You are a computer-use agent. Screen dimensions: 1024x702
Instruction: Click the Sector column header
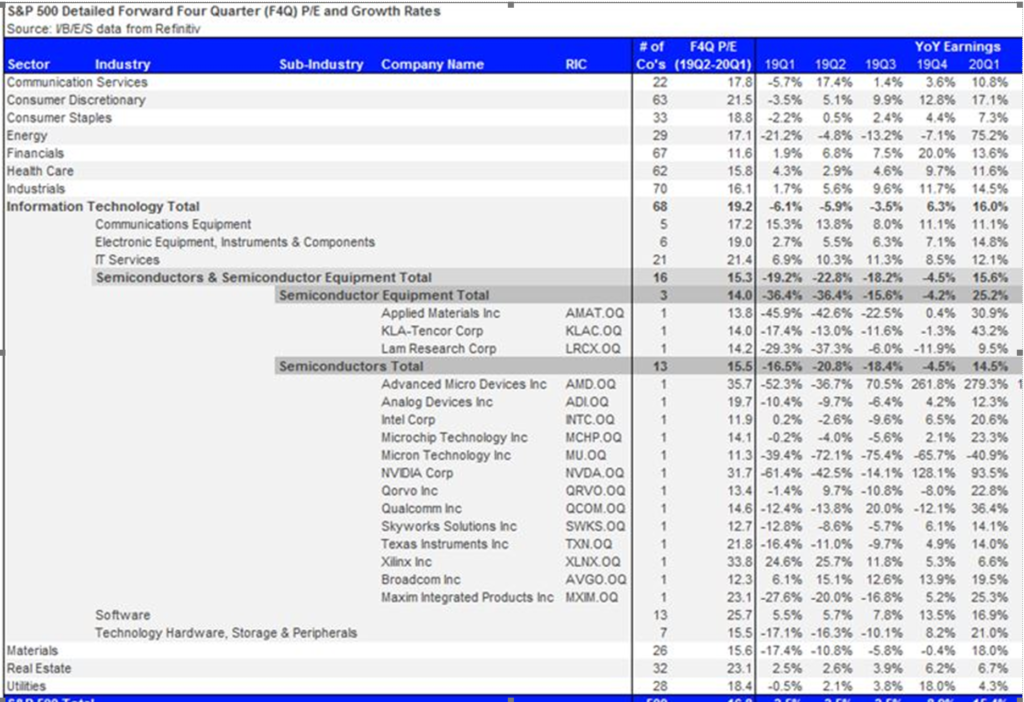tap(28, 64)
